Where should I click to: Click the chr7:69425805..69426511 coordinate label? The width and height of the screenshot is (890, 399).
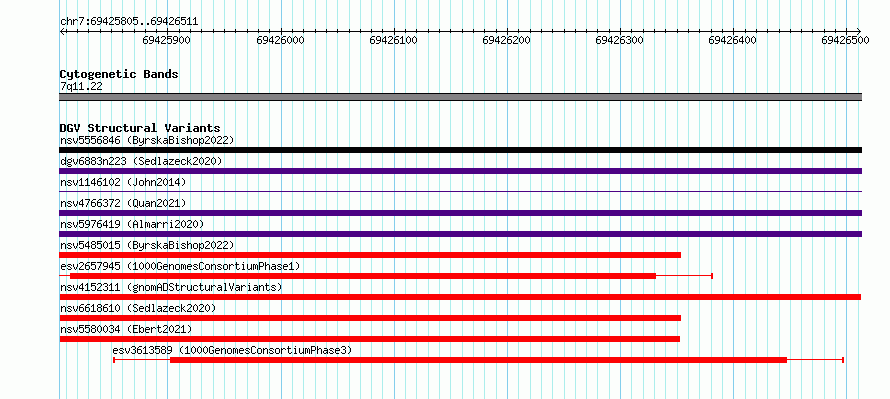click(x=129, y=22)
